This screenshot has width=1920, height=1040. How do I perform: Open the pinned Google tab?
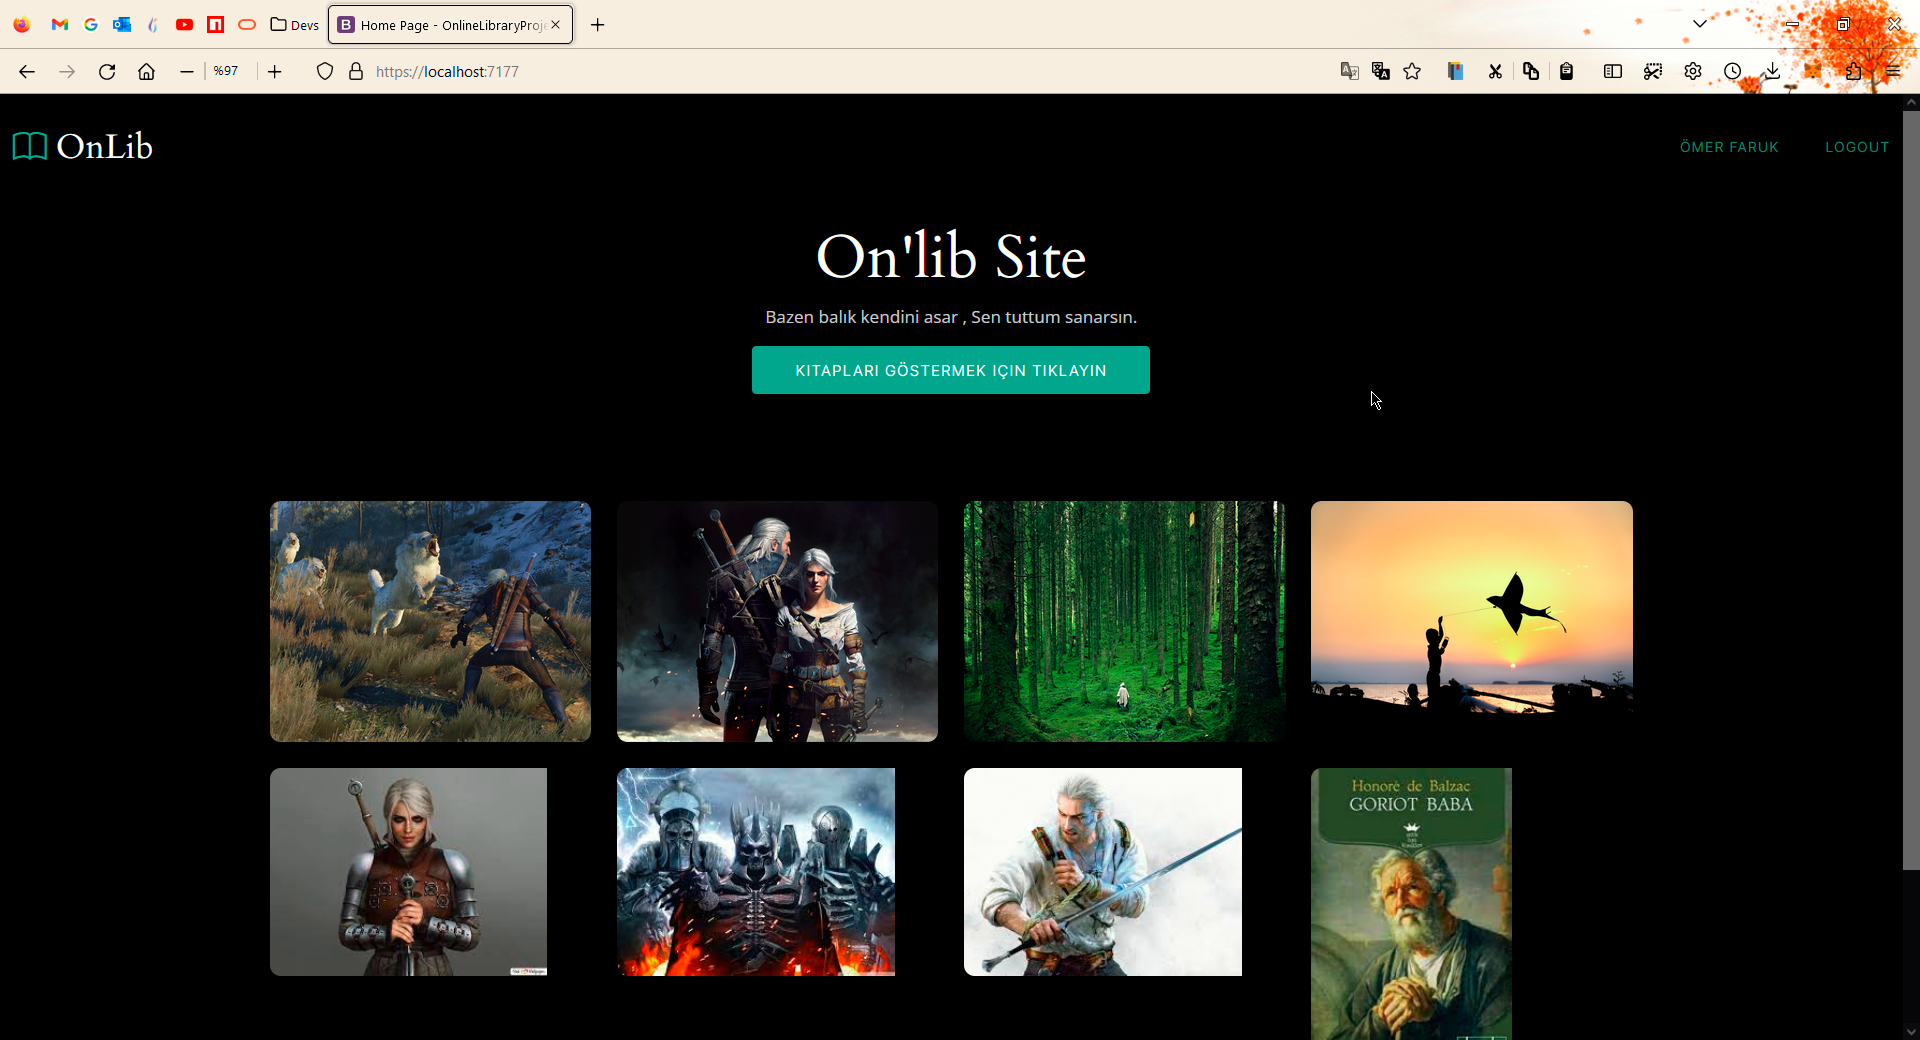(91, 25)
